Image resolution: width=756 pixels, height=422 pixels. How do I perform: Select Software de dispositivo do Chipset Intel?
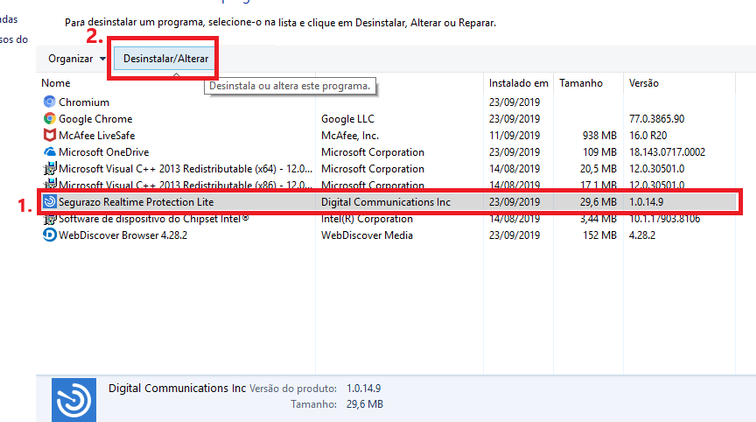tap(153, 218)
